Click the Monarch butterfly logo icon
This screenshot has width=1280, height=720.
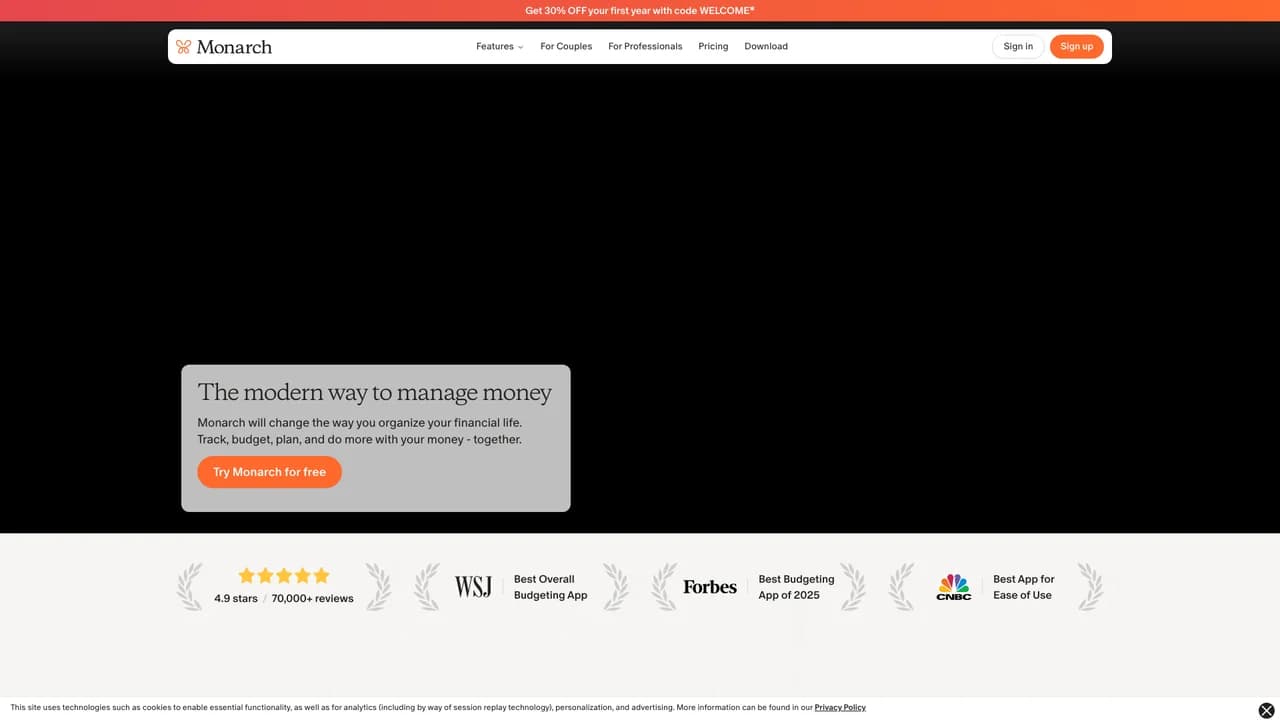click(183, 46)
